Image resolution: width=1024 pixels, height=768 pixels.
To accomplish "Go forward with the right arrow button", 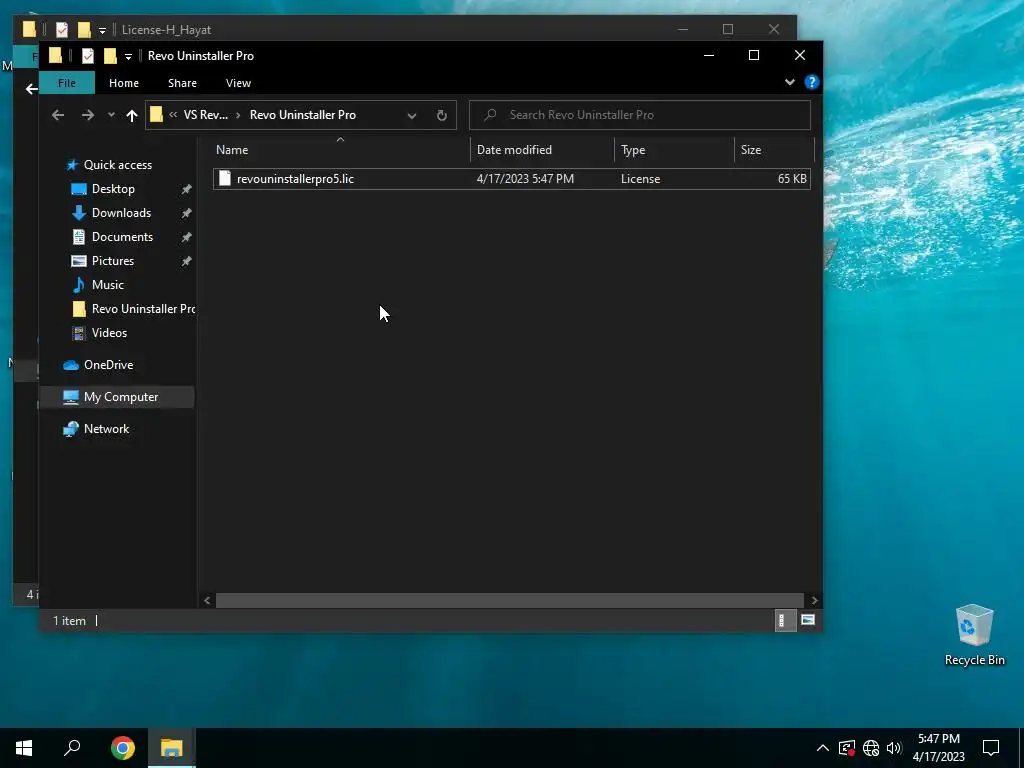I will [88, 115].
